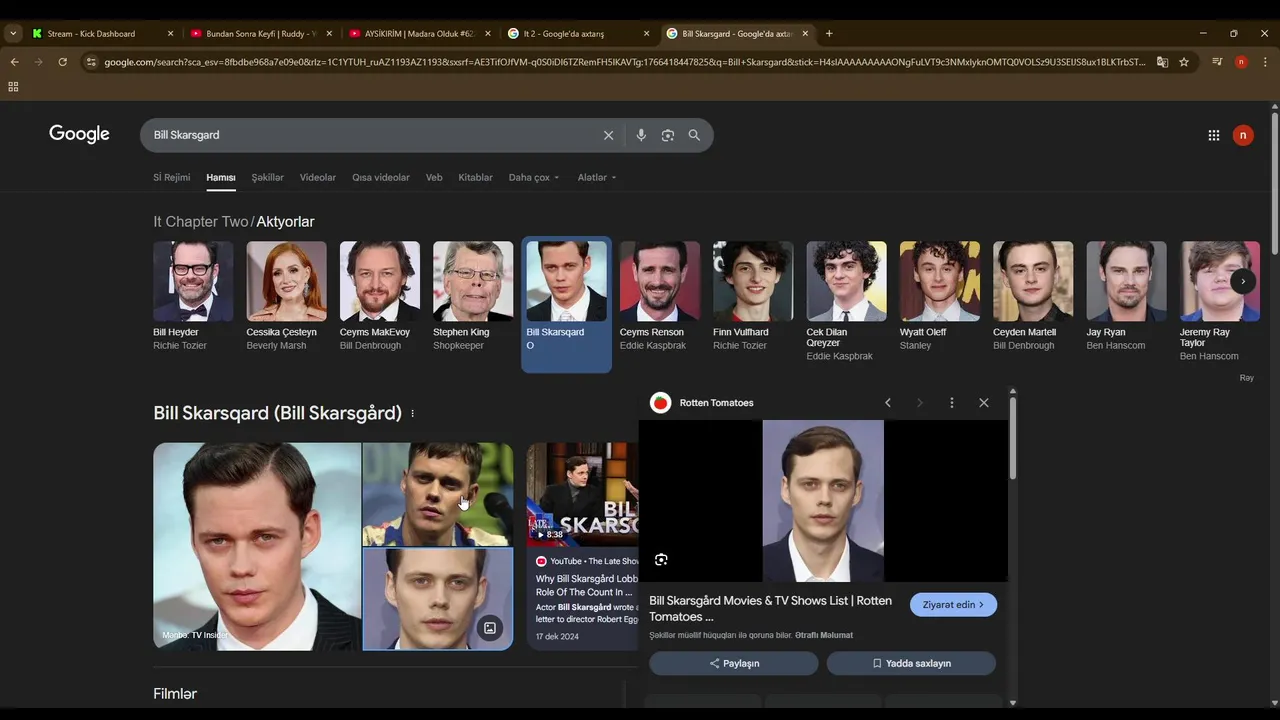Select the Wyatt Oleff actor card
Viewport: 1280px width, 720px height.
[940, 297]
